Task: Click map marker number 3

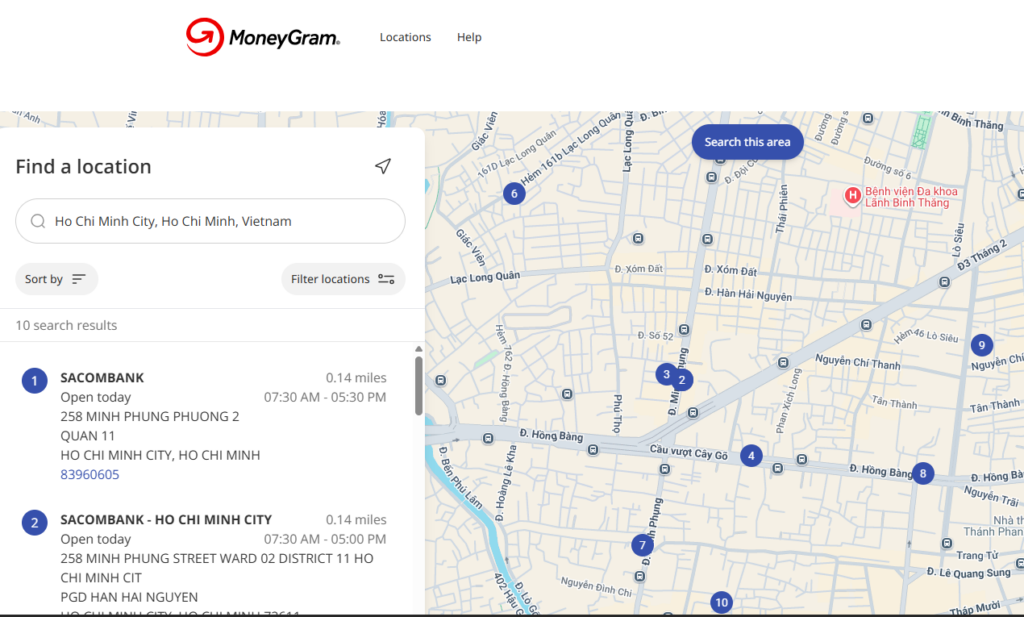Action: (x=665, y=374)
